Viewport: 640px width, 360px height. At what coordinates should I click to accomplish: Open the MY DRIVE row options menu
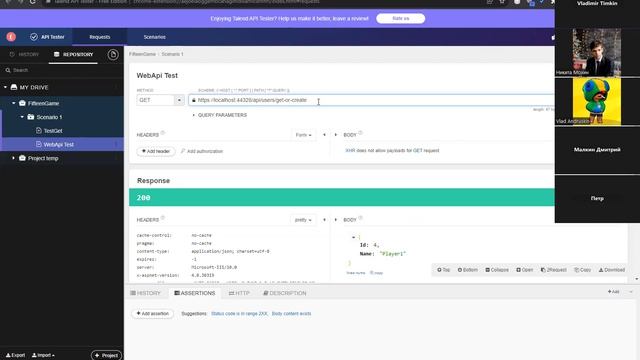tap(116, 87)
